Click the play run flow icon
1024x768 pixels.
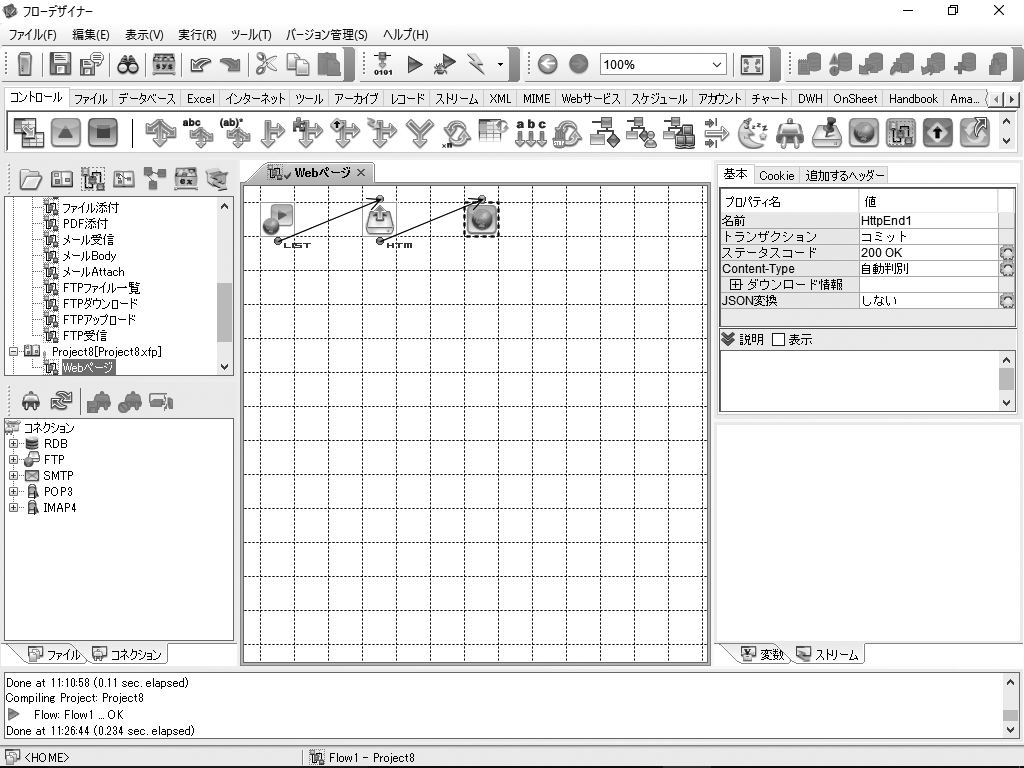pos(415,64)
